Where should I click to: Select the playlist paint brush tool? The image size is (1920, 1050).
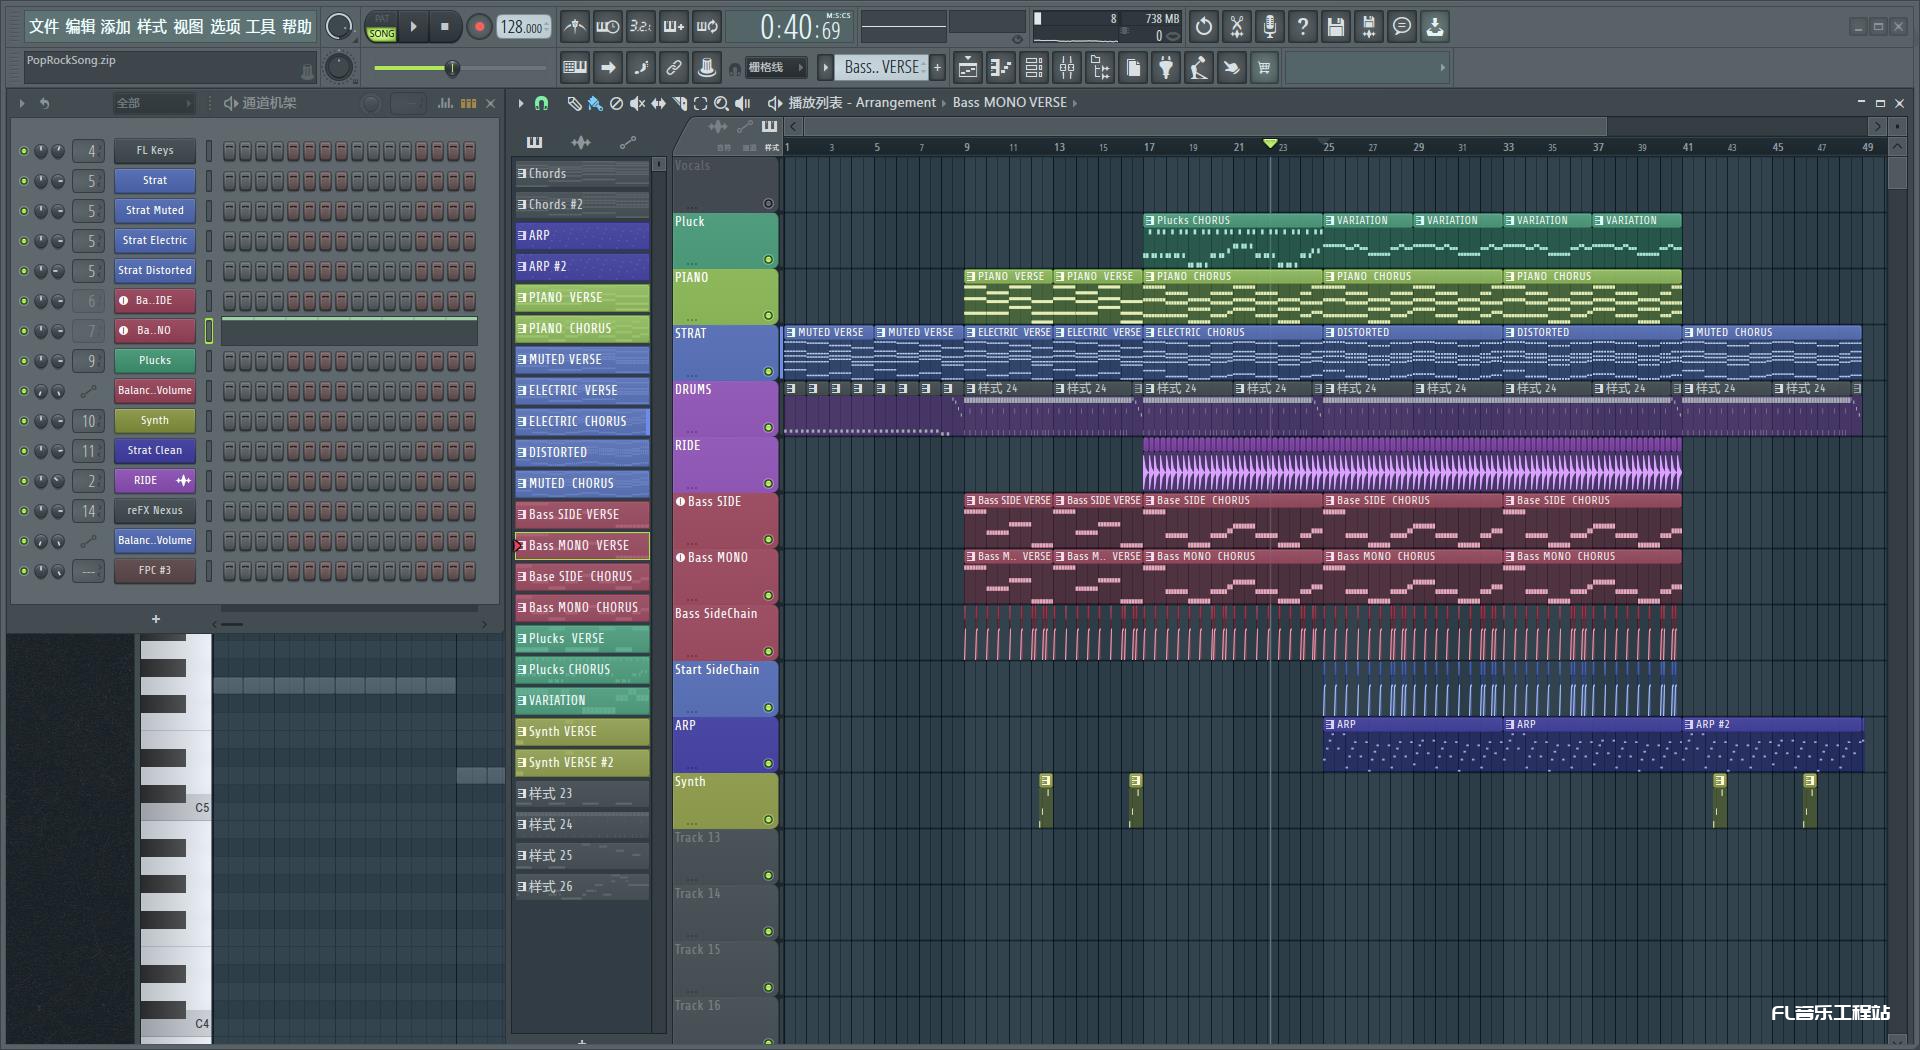(595, 103)
